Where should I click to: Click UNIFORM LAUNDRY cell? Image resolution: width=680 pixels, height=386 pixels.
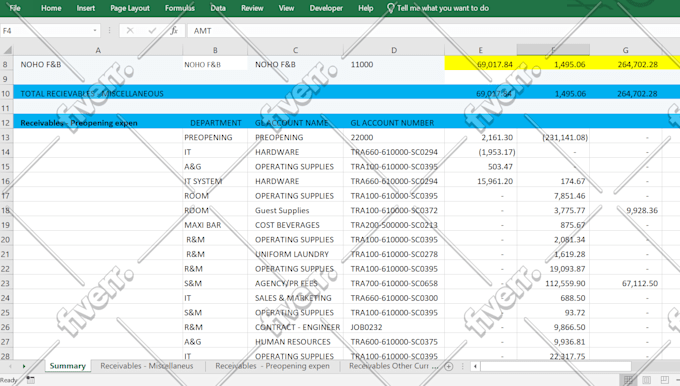click(x=295, y=254)
